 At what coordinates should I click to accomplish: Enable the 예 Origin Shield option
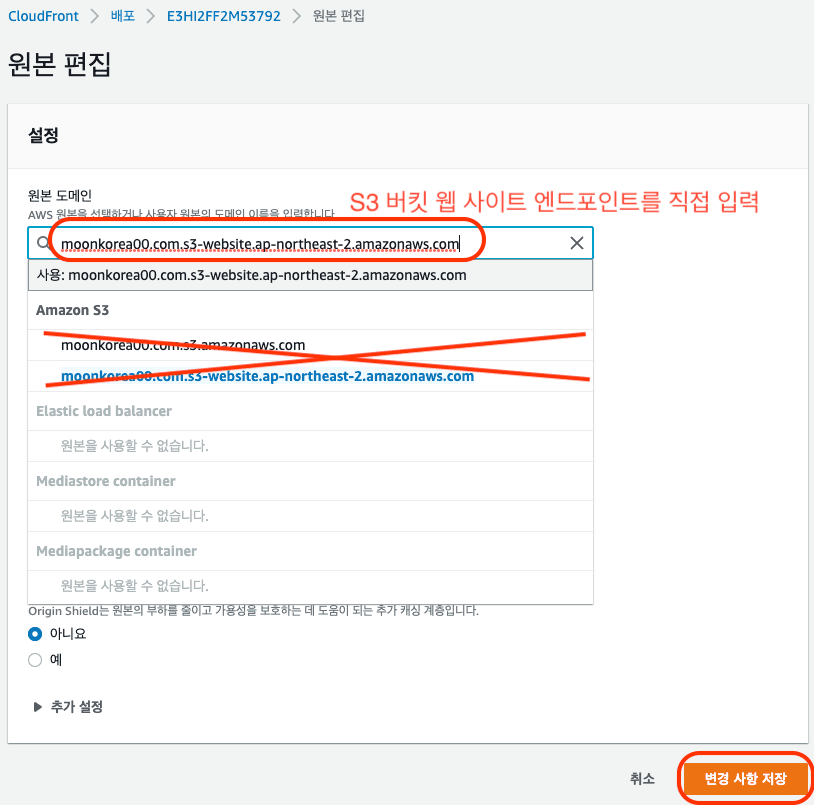35,660
